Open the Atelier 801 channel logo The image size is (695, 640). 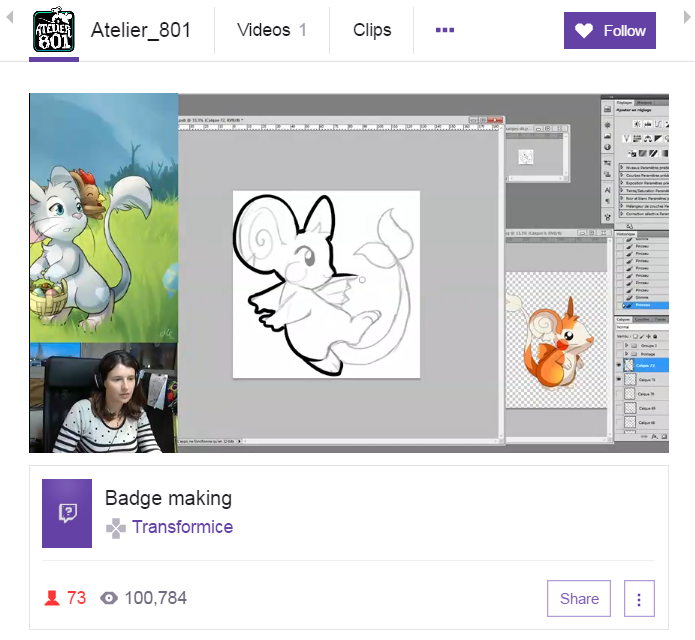point(54,30)
